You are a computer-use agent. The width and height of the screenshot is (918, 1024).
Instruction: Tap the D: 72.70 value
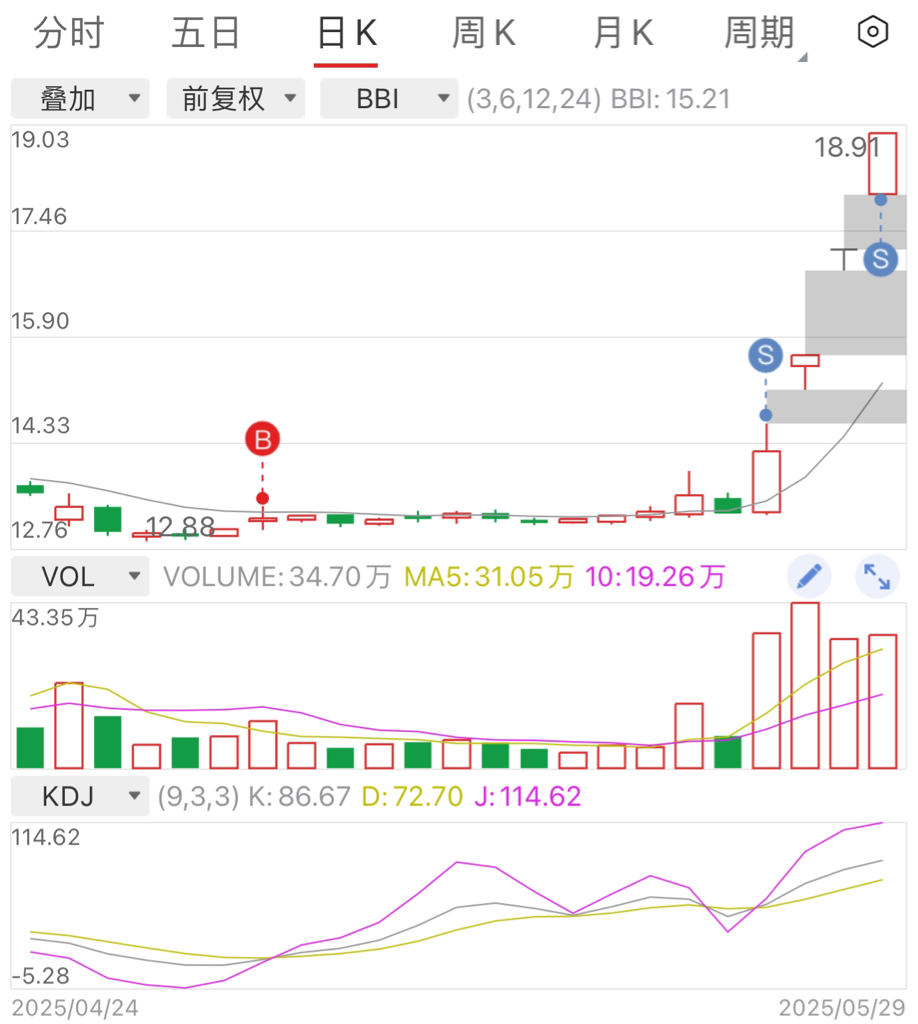point(412,797)
